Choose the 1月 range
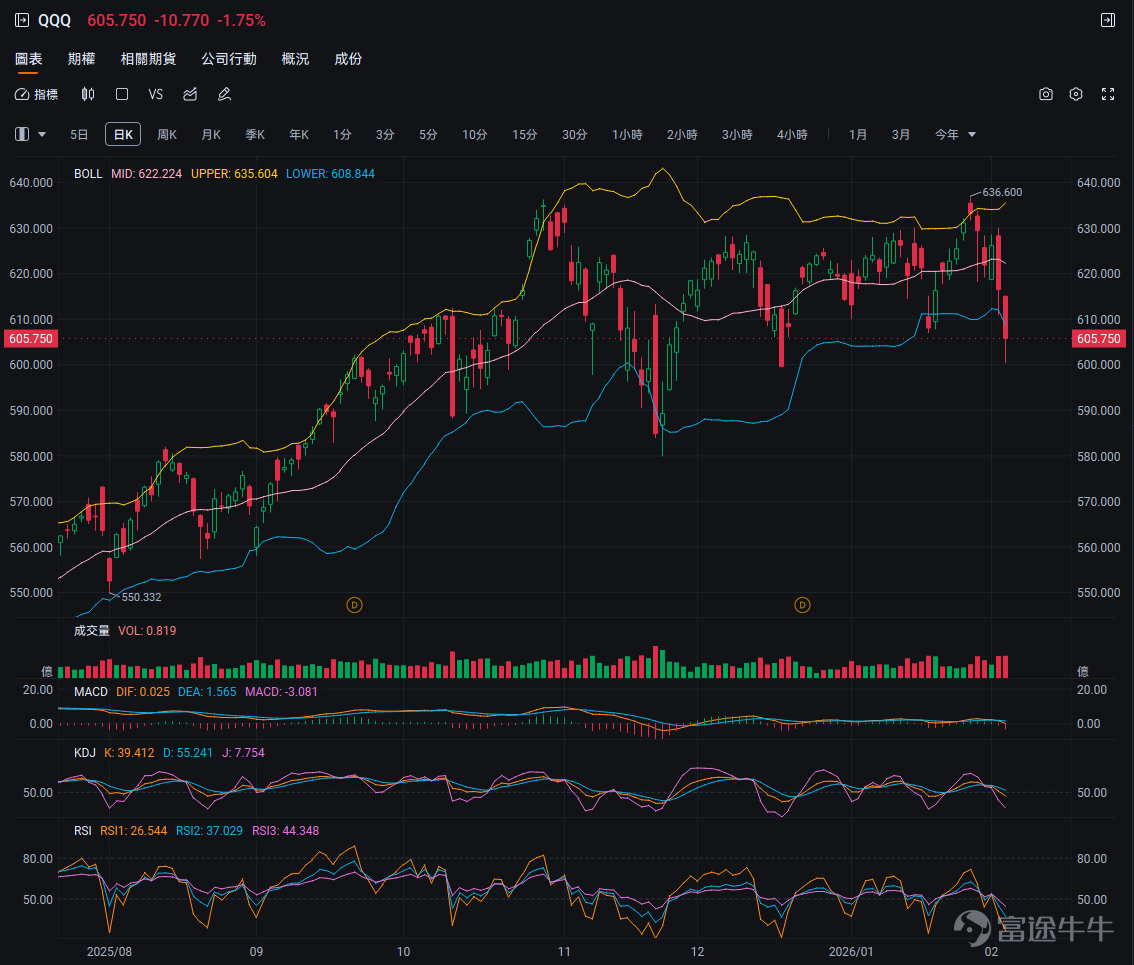 858,135
